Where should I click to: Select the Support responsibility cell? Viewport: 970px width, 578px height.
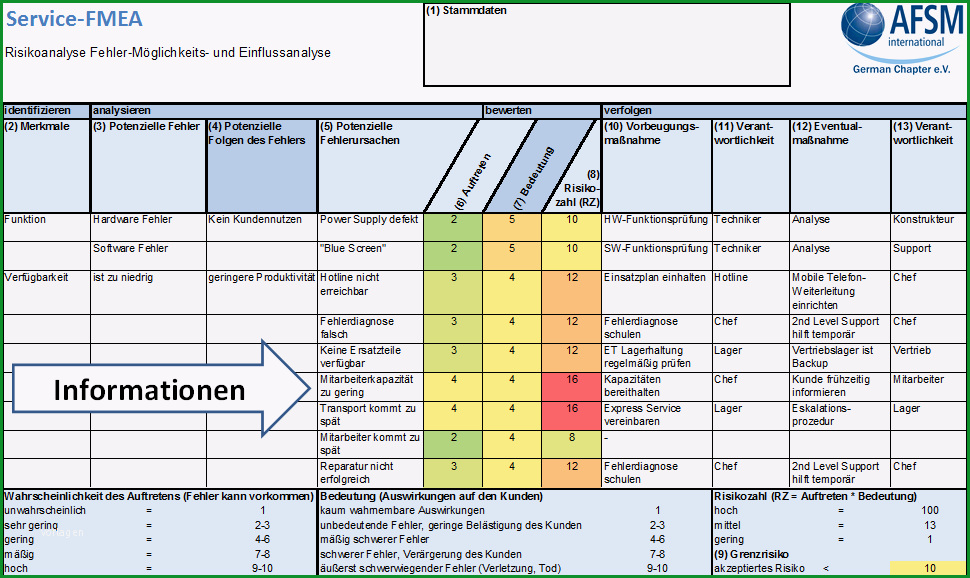click(x=929, y=256)
